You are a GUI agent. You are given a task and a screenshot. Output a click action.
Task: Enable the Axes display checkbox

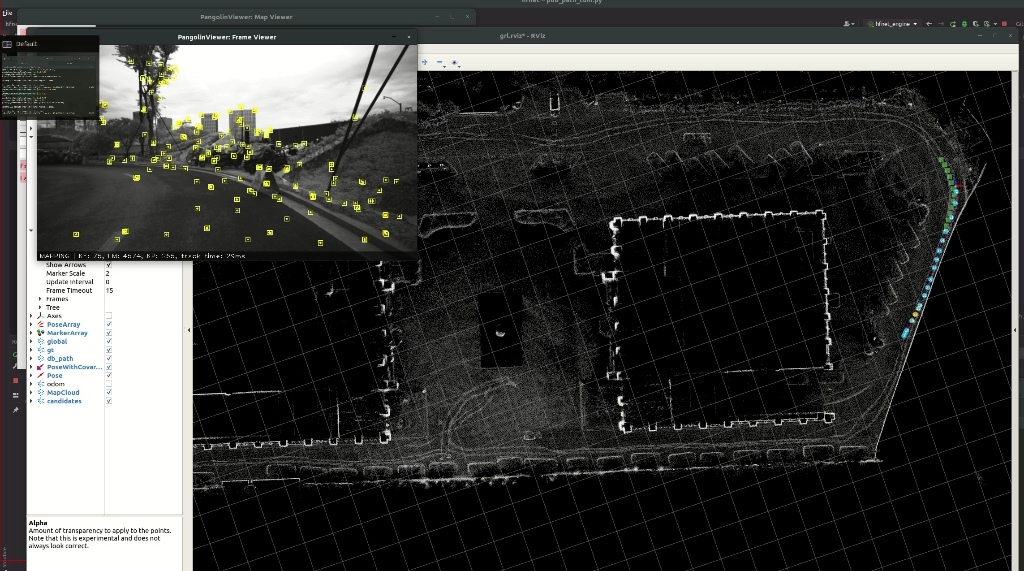108,316
